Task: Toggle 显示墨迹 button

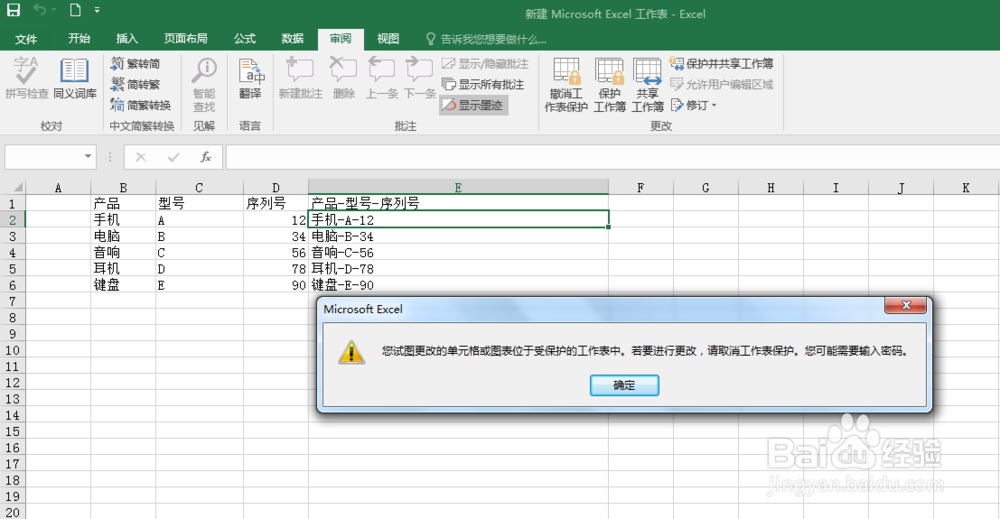Action: (473, 105)
